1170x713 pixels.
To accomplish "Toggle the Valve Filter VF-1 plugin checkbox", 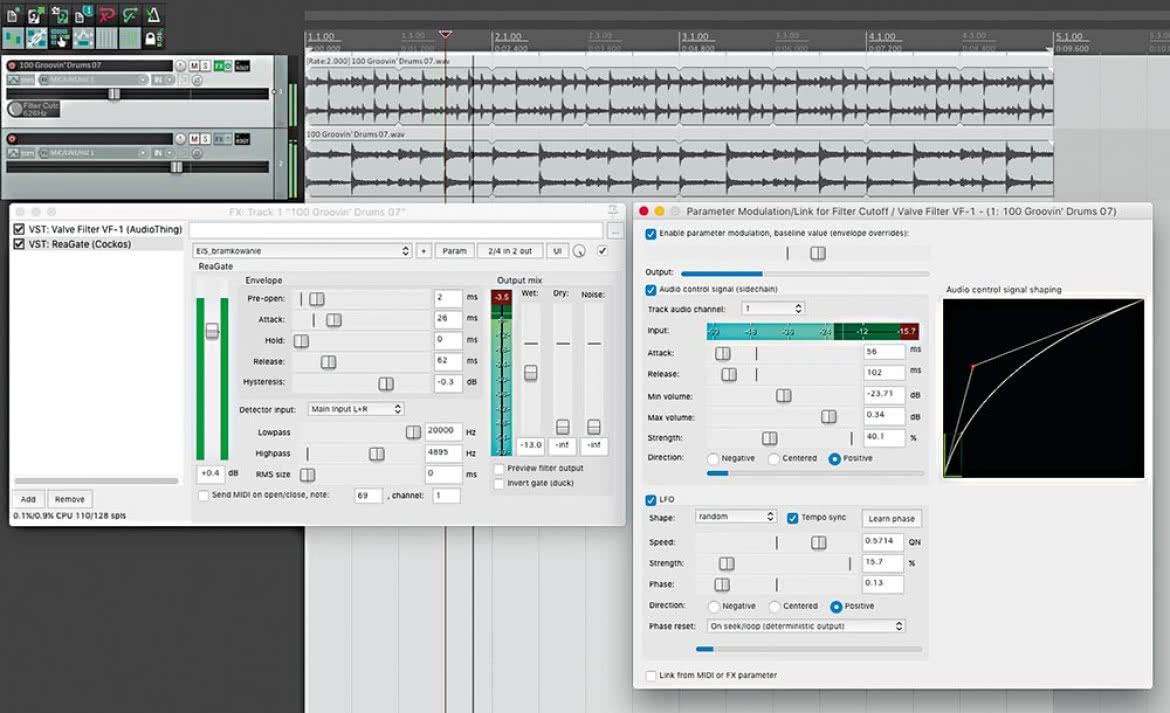I will (x=19, y=229).
